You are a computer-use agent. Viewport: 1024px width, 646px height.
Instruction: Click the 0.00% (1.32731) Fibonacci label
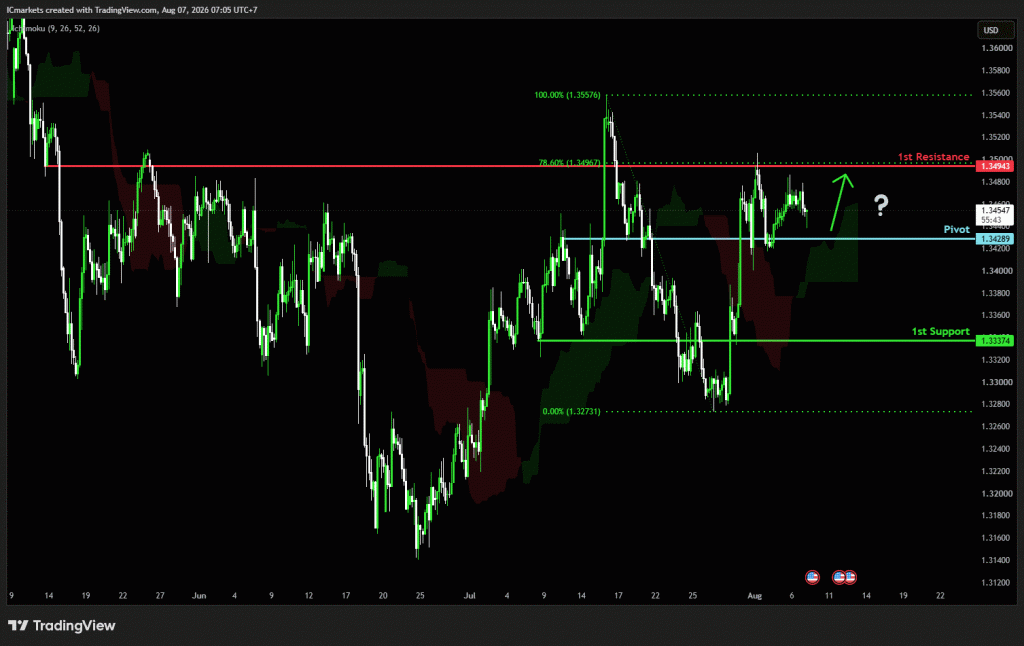571,412
